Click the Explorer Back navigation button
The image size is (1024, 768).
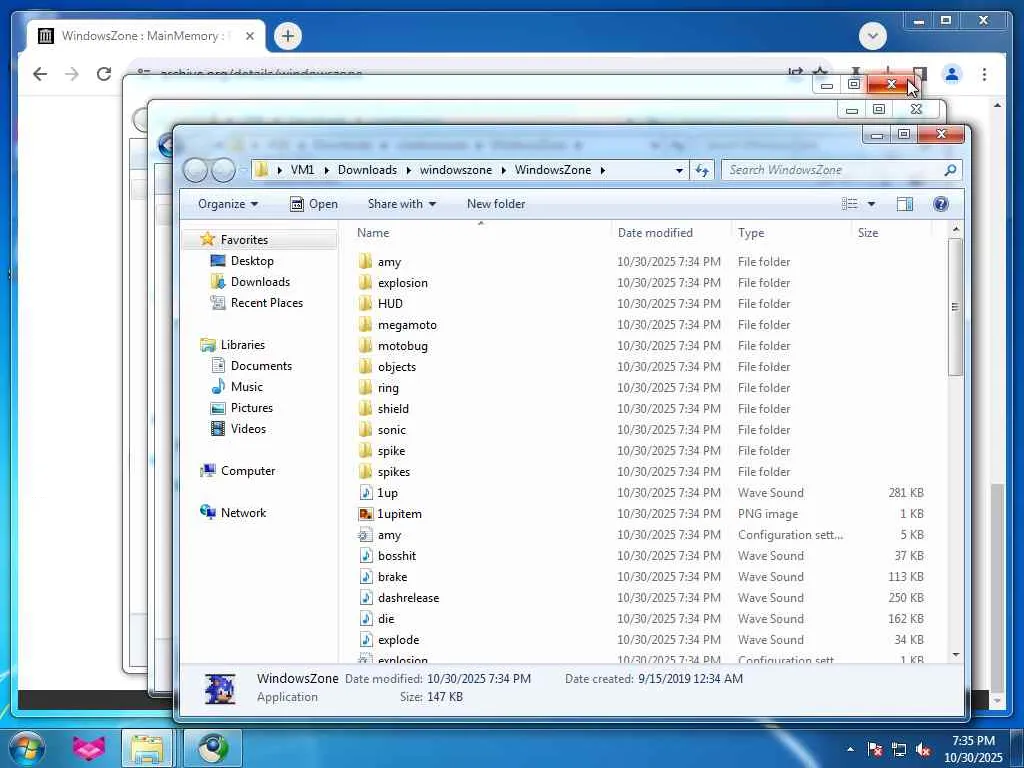[195, 170]
